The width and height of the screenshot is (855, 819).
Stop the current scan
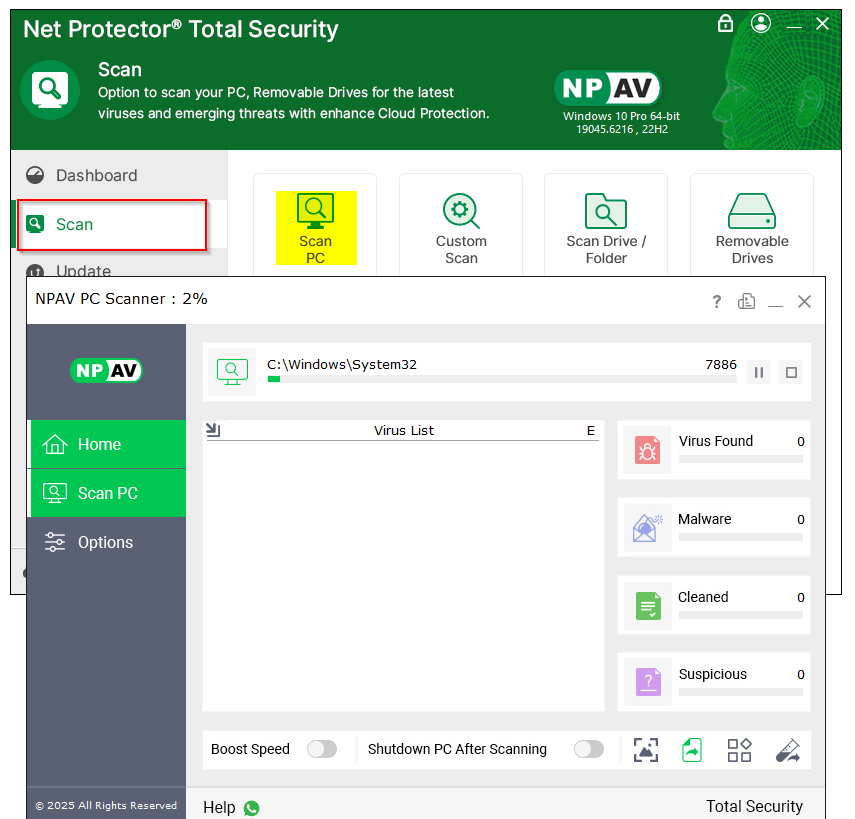click(x=791, y=372)
